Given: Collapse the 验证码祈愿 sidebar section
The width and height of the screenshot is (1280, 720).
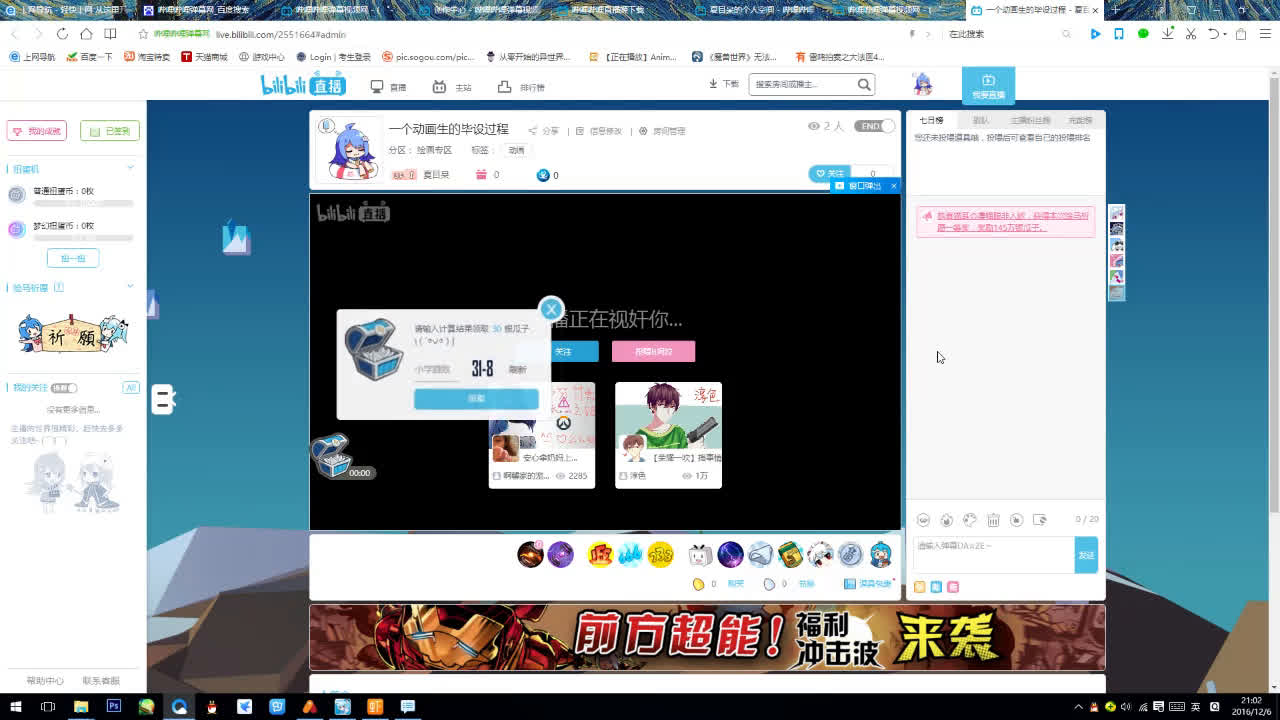Looking at the screenshot, I should [130, 284].
